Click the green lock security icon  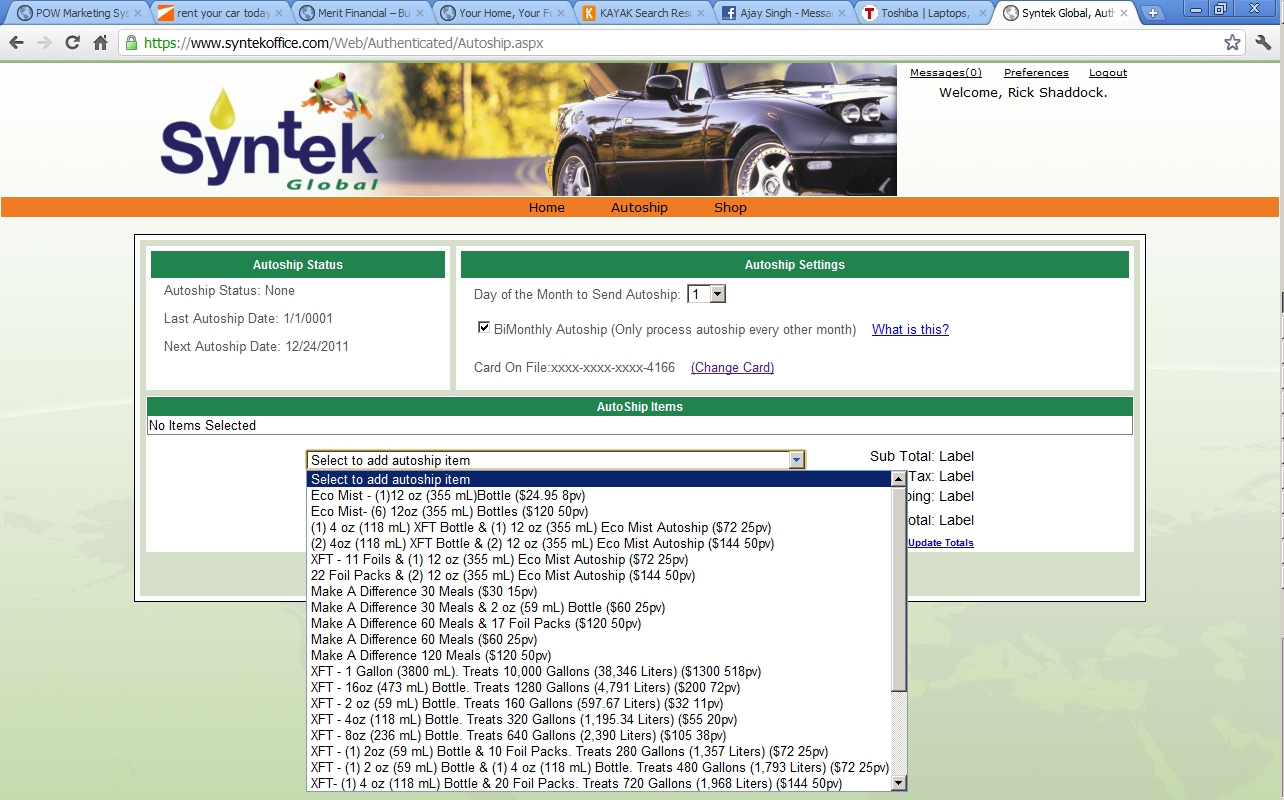click(x=131, y=43)
